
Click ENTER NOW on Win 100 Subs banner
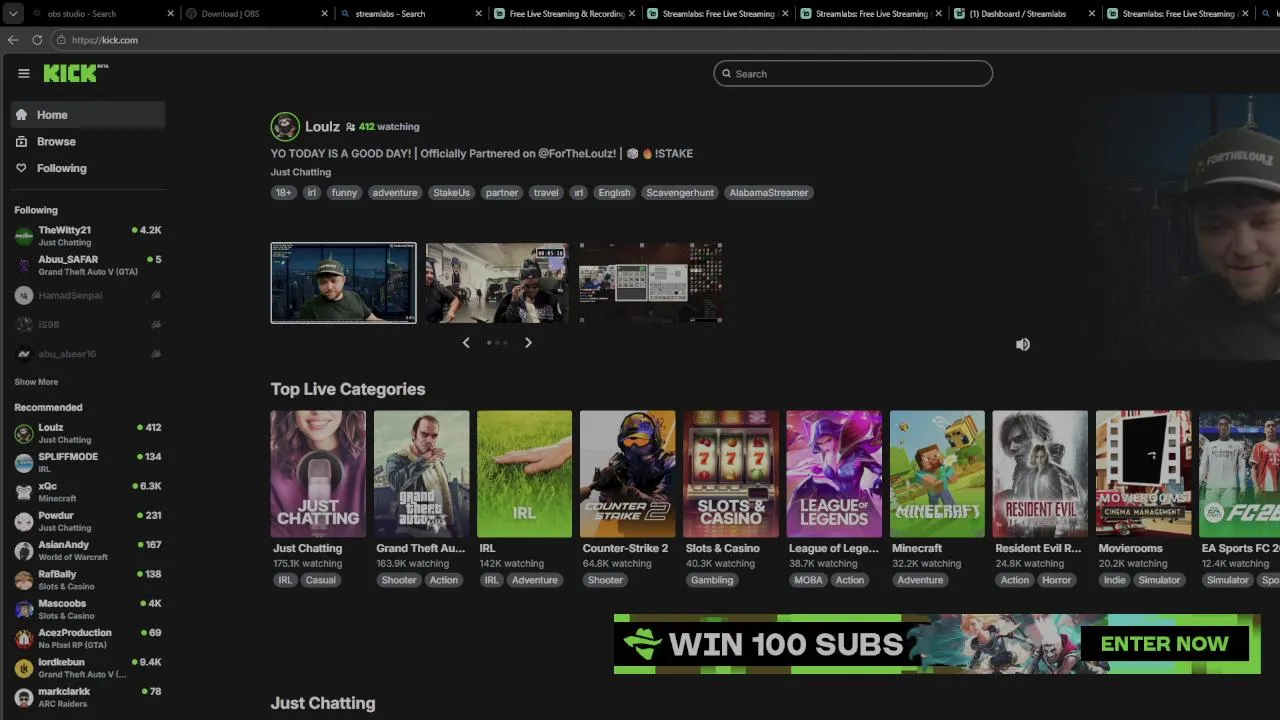(1165, 644)
